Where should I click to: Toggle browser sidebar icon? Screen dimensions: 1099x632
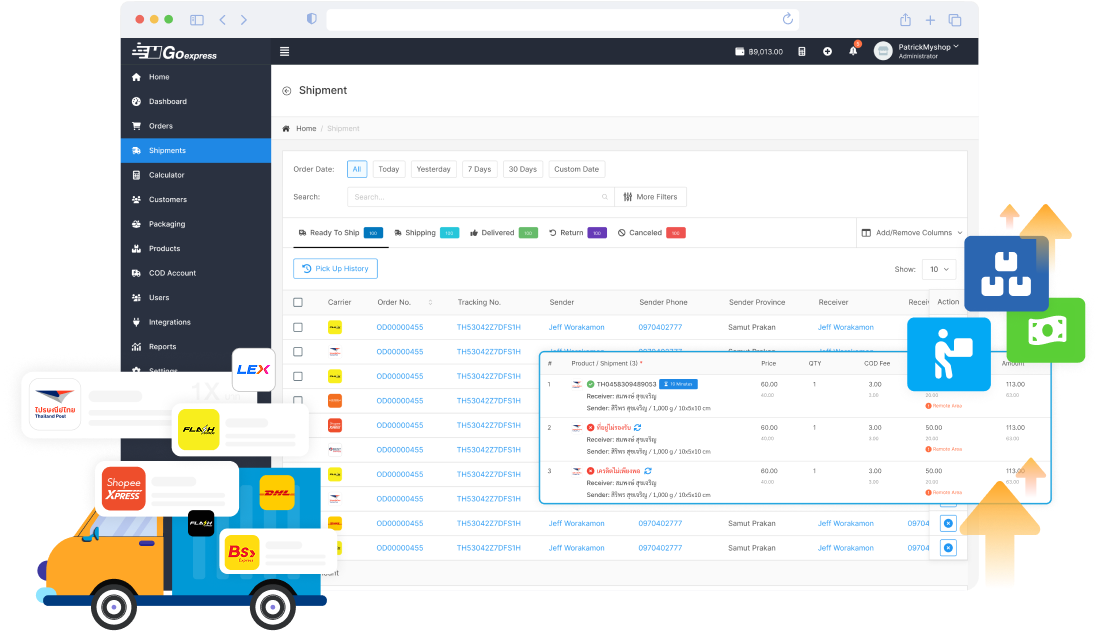coord(197,20)
